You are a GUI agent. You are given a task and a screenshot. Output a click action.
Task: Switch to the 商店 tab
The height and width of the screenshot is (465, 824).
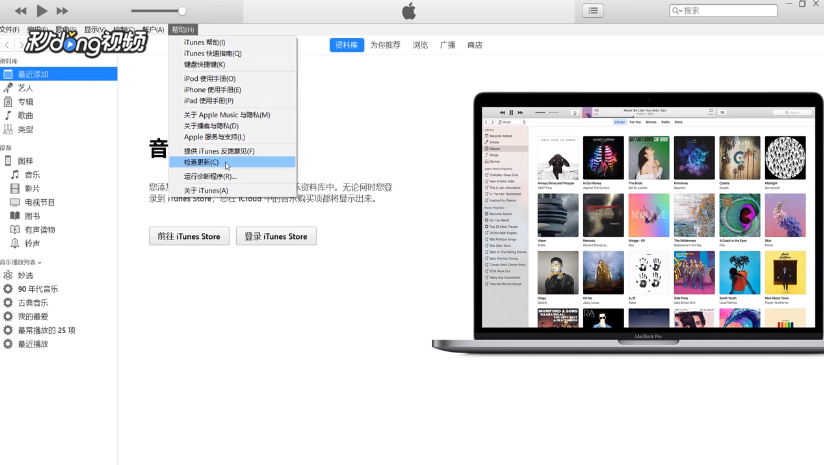coord(475,45)
